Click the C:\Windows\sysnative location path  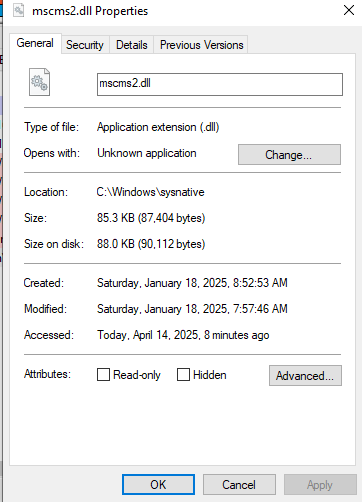150,192
